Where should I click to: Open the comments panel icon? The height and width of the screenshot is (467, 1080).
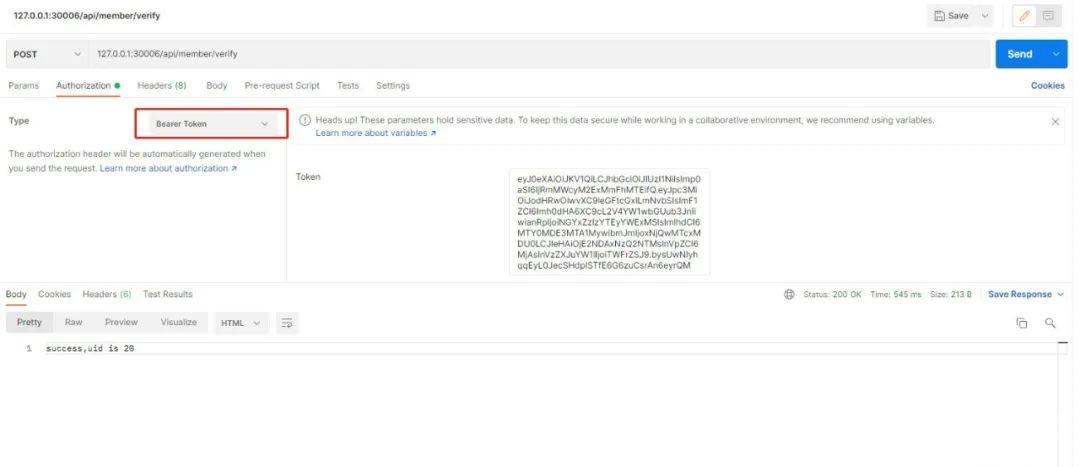point(1048,16)
